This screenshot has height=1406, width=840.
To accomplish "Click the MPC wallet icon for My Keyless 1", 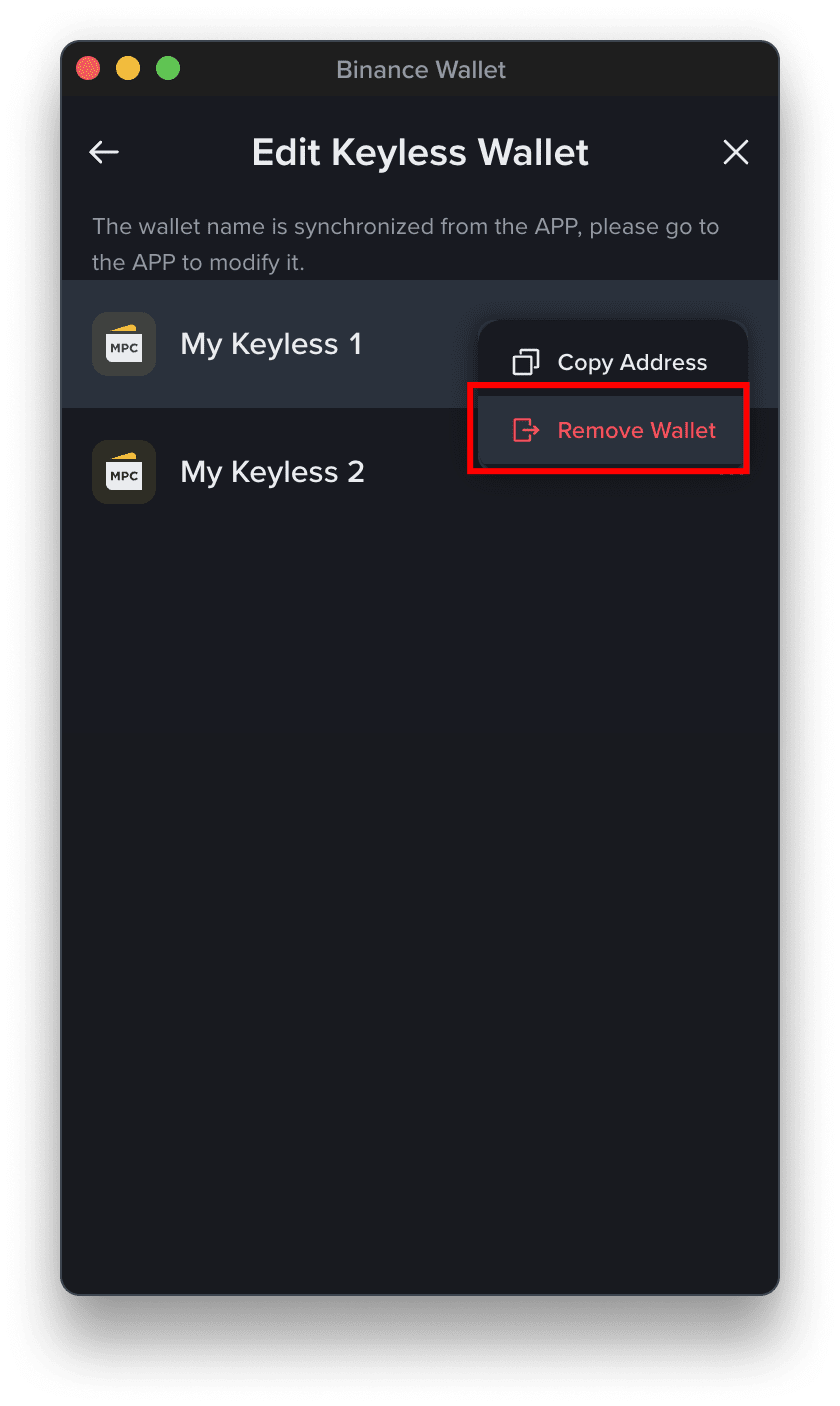I will 124,344.
